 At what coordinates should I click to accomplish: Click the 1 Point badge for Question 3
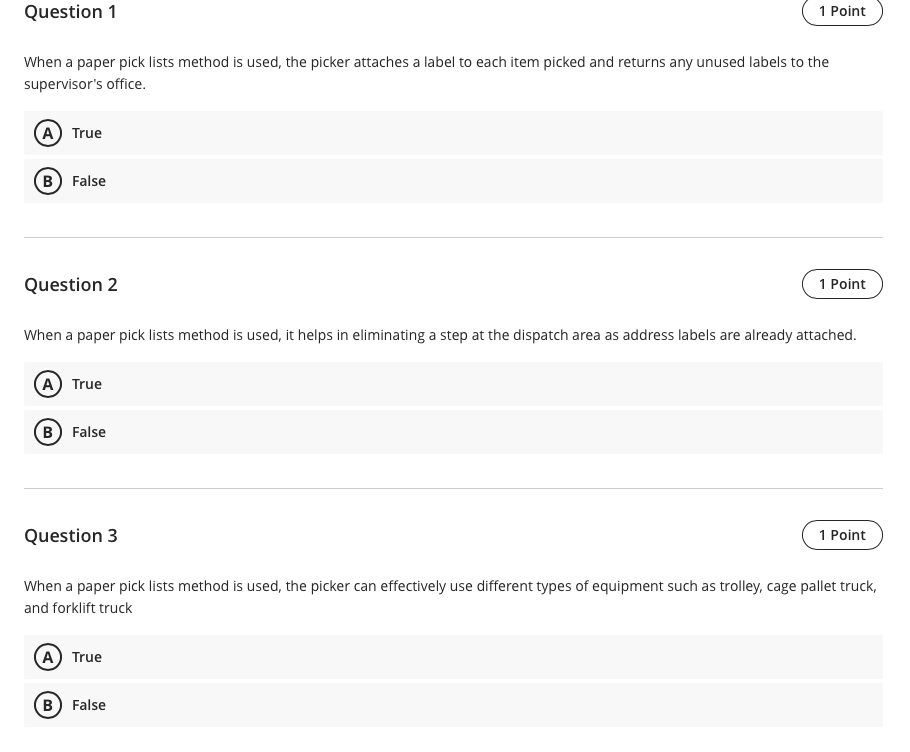(842, 534)
